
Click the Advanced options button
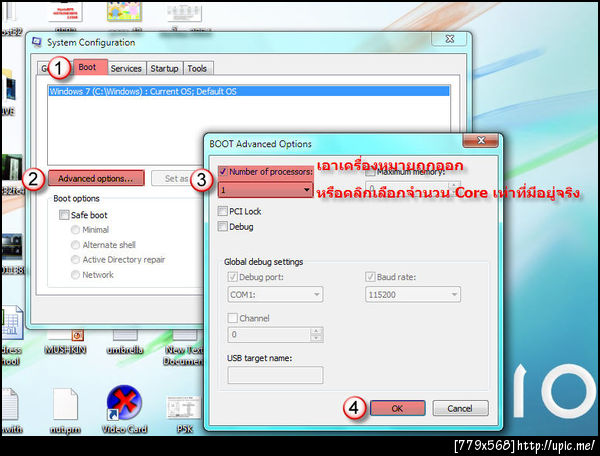pos(96,178)
